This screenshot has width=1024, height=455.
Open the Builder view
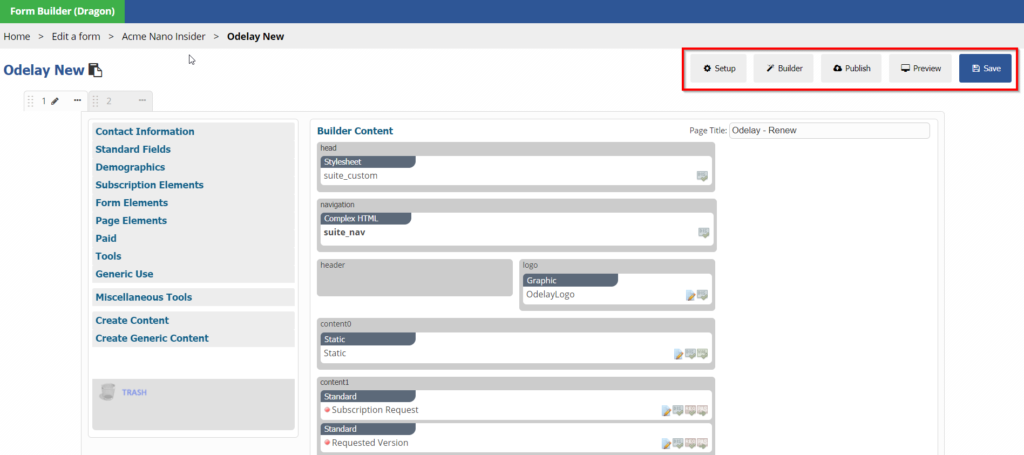pyautogui.click(x=784, y=69)
